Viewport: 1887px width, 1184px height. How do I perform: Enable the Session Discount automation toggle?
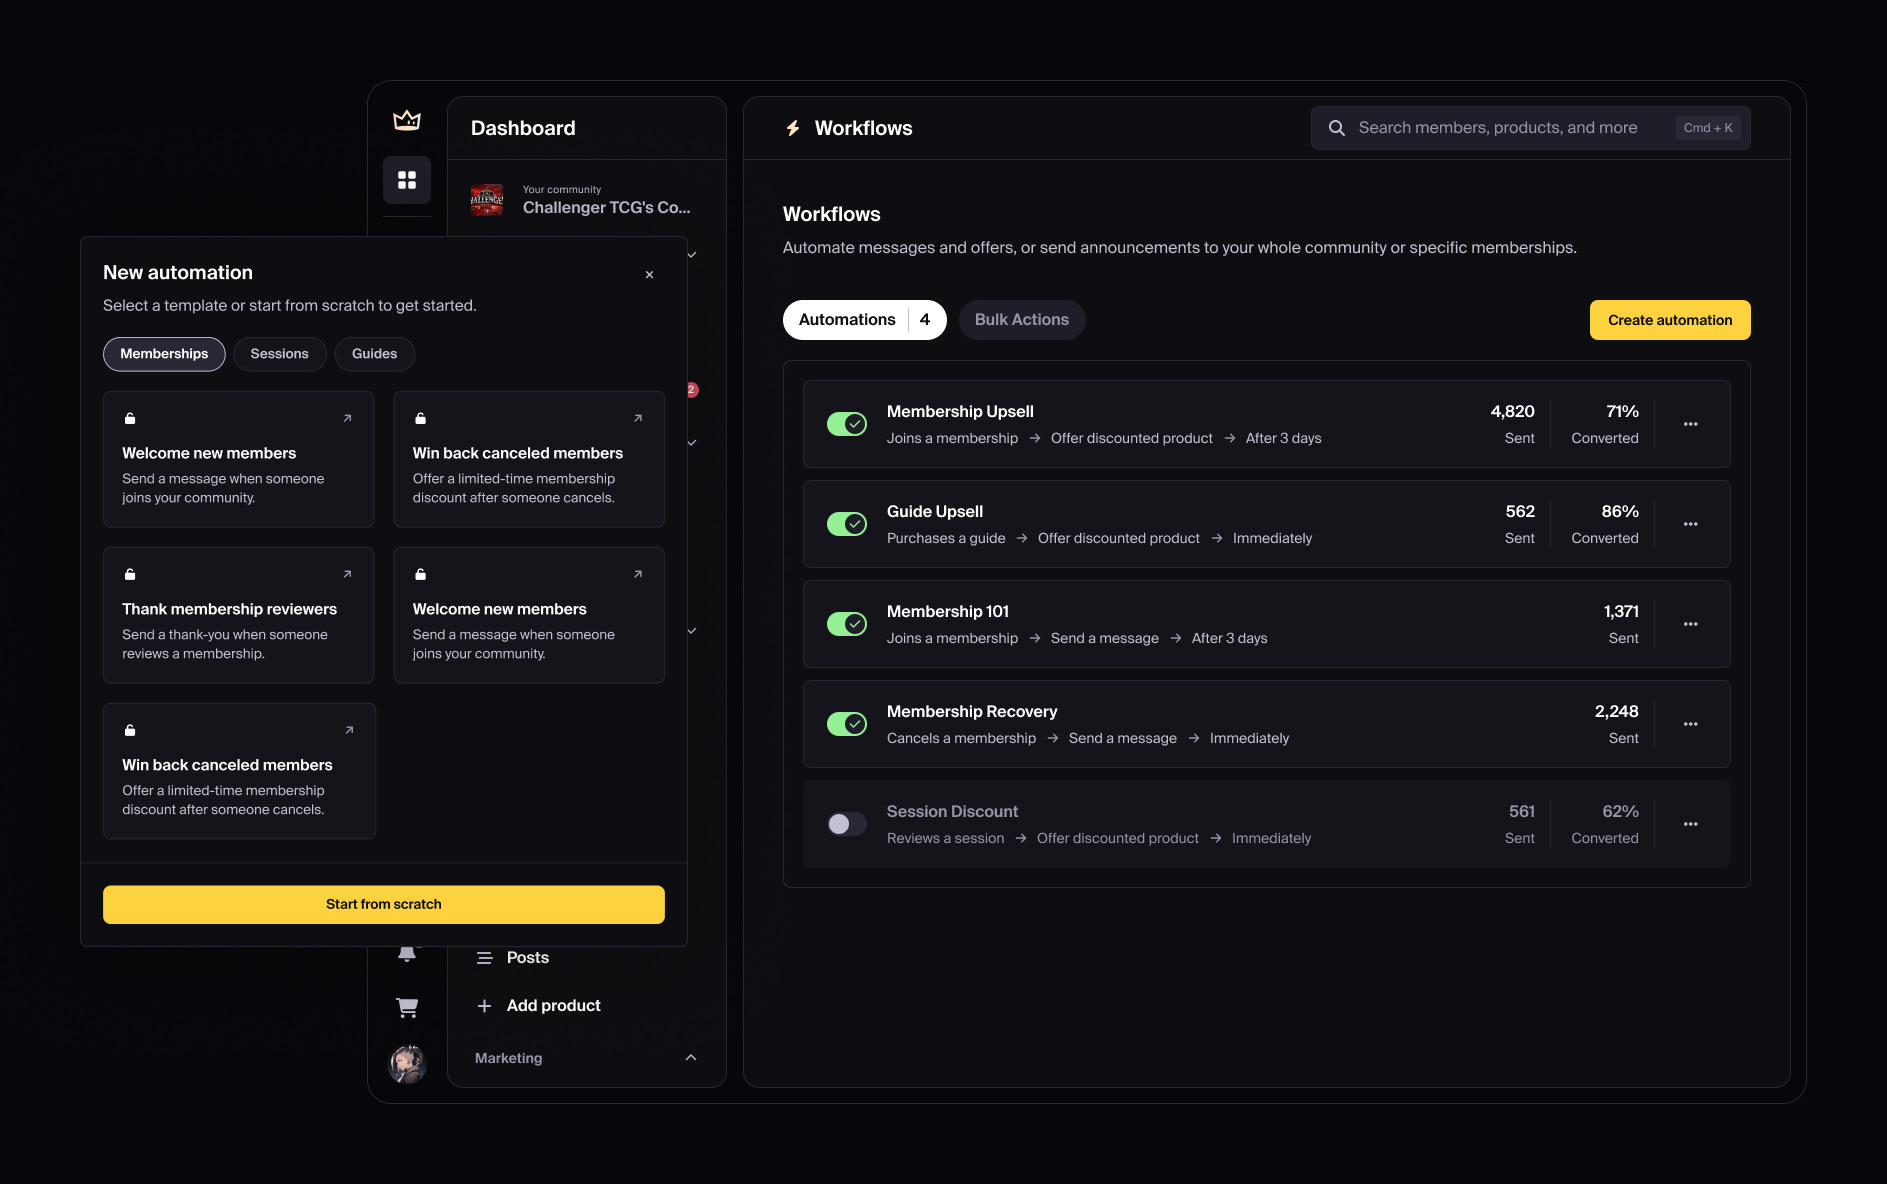(x=847, y=824)
